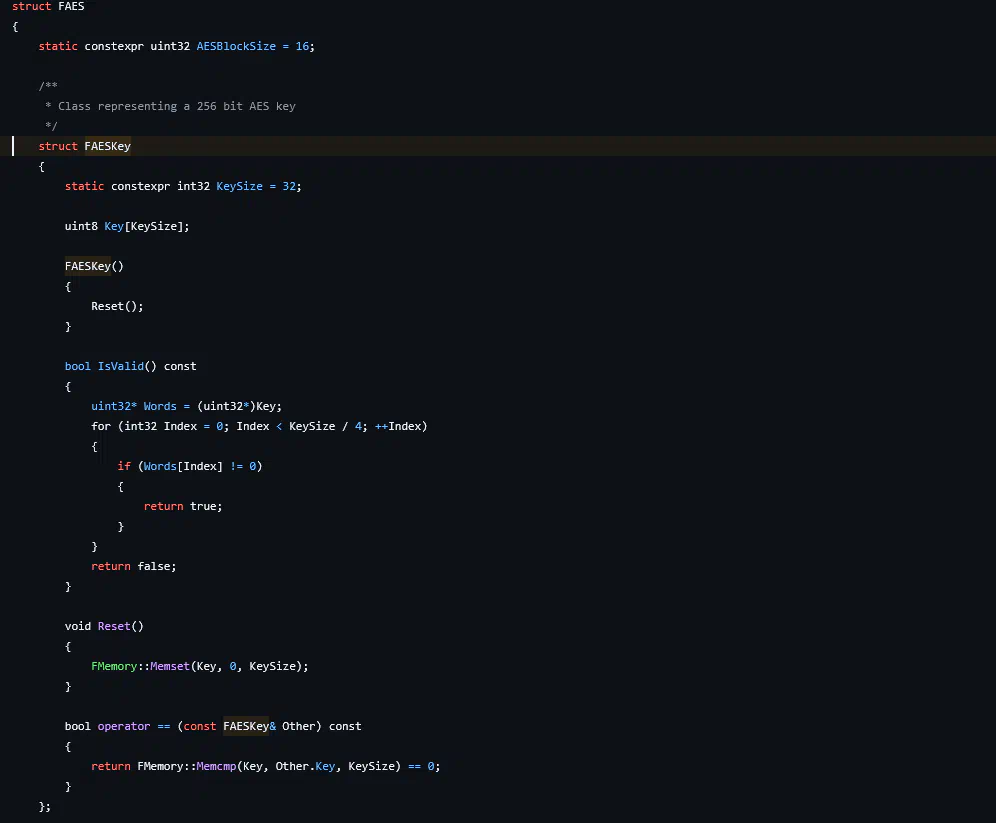Click the FAESKey name in struct declaration
The width and height of the screenshot is (996, 823).
[x=107, y=146]
